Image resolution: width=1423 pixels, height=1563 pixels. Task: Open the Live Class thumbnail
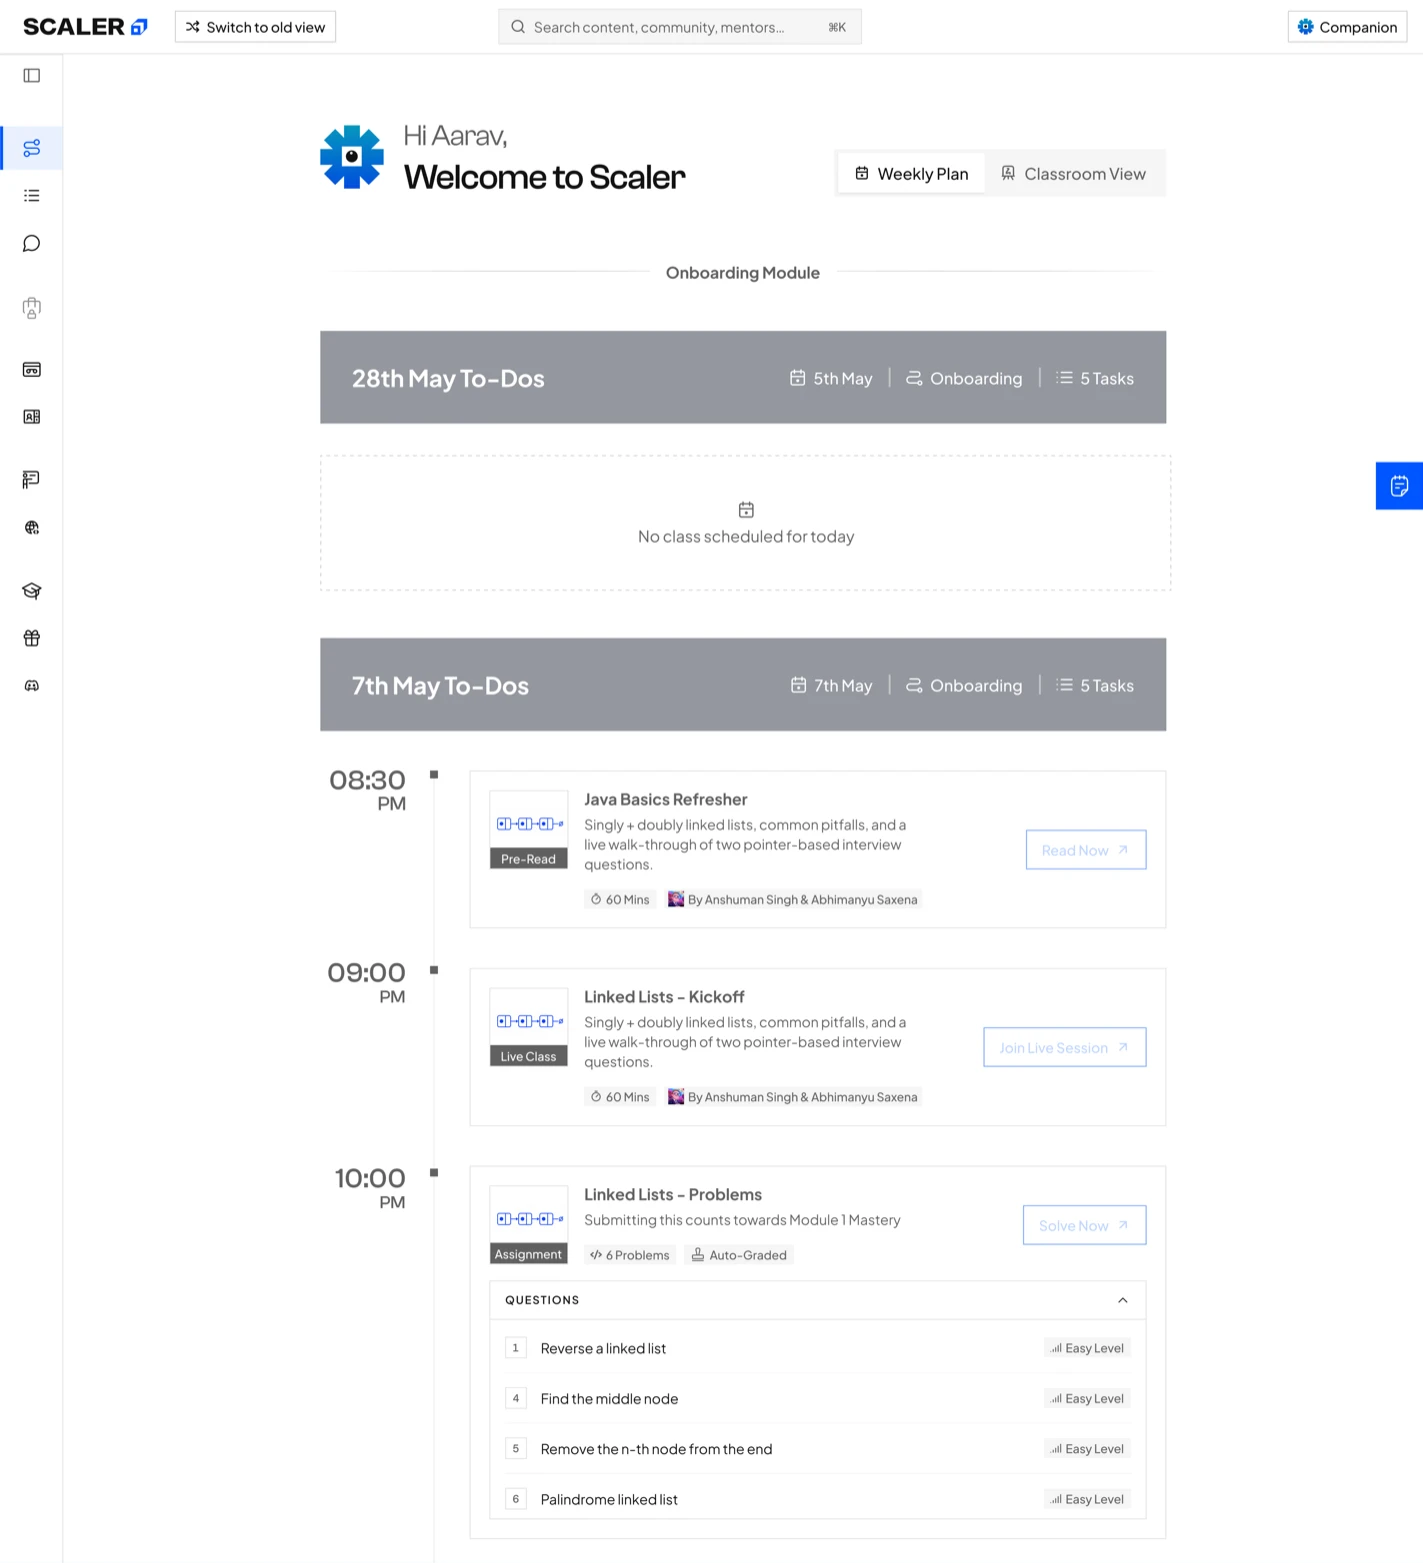[x=529, y=1027]
